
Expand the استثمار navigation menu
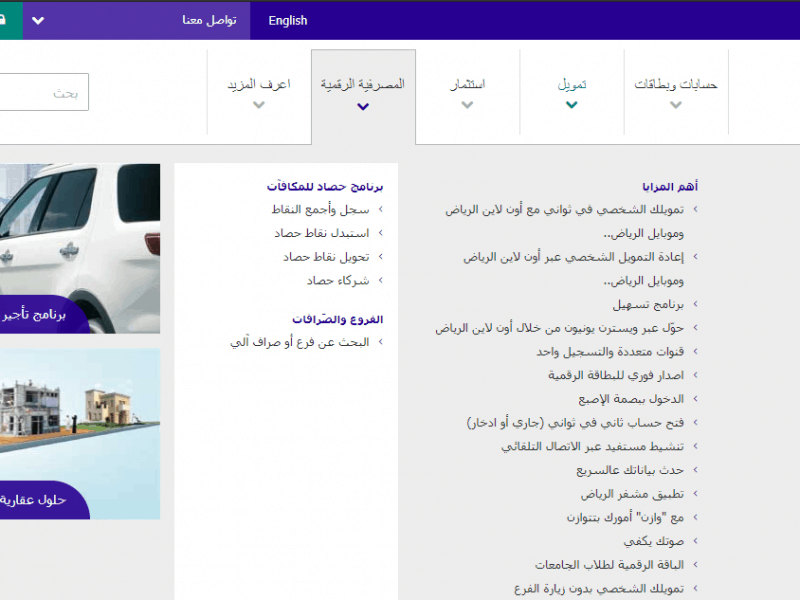click(467, 92)
